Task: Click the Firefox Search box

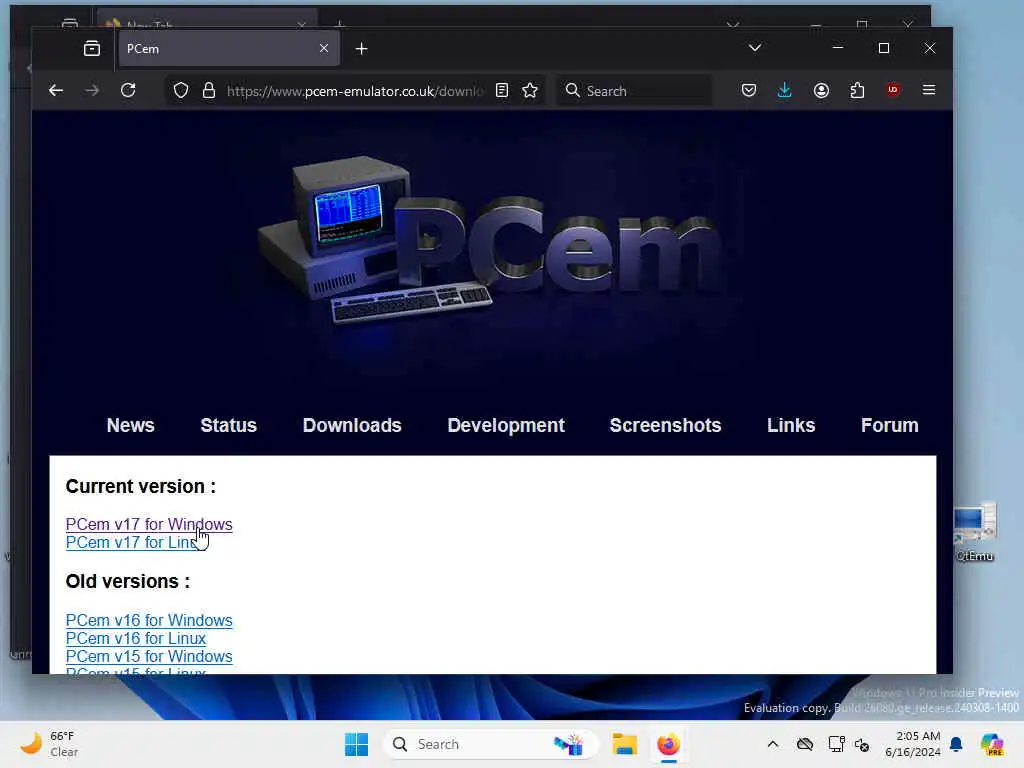Action: 635,91
